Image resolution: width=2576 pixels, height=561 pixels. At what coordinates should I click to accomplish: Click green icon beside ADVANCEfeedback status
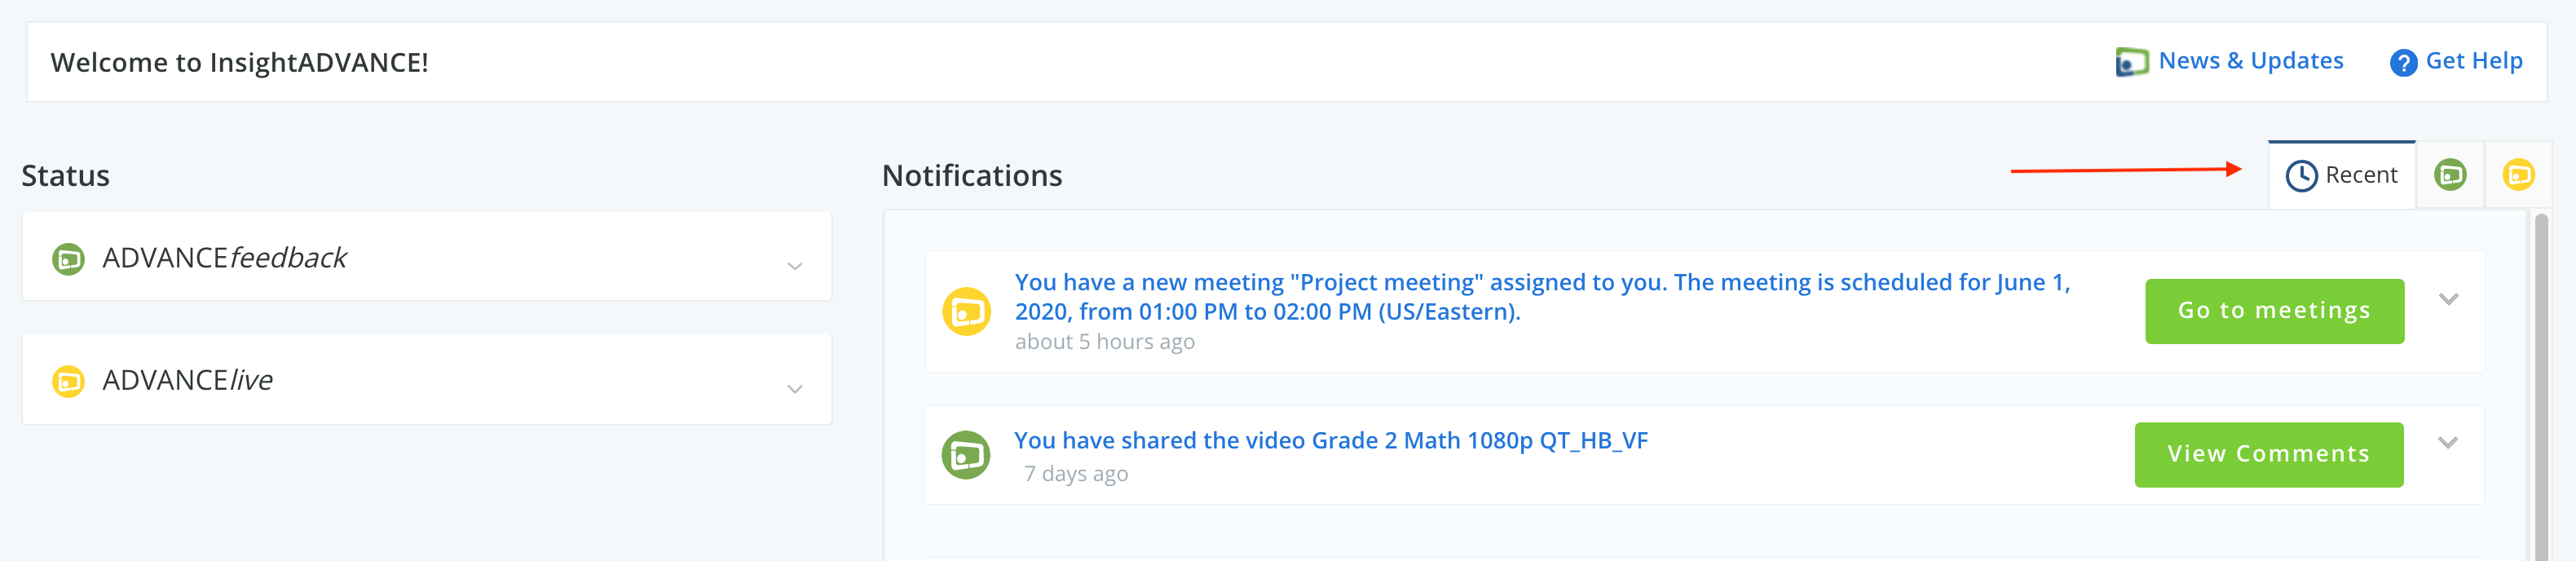[68, 260]
